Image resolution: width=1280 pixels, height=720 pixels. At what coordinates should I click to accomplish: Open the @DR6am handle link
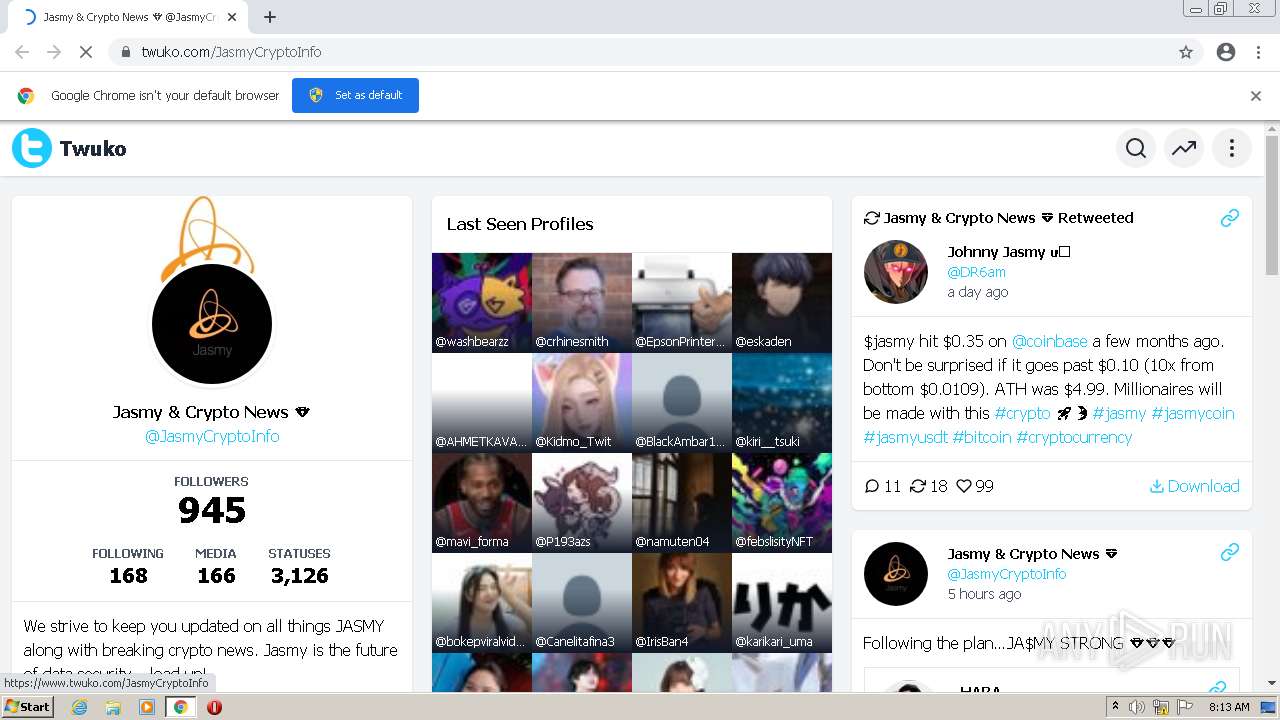click(x=976, y=272)
